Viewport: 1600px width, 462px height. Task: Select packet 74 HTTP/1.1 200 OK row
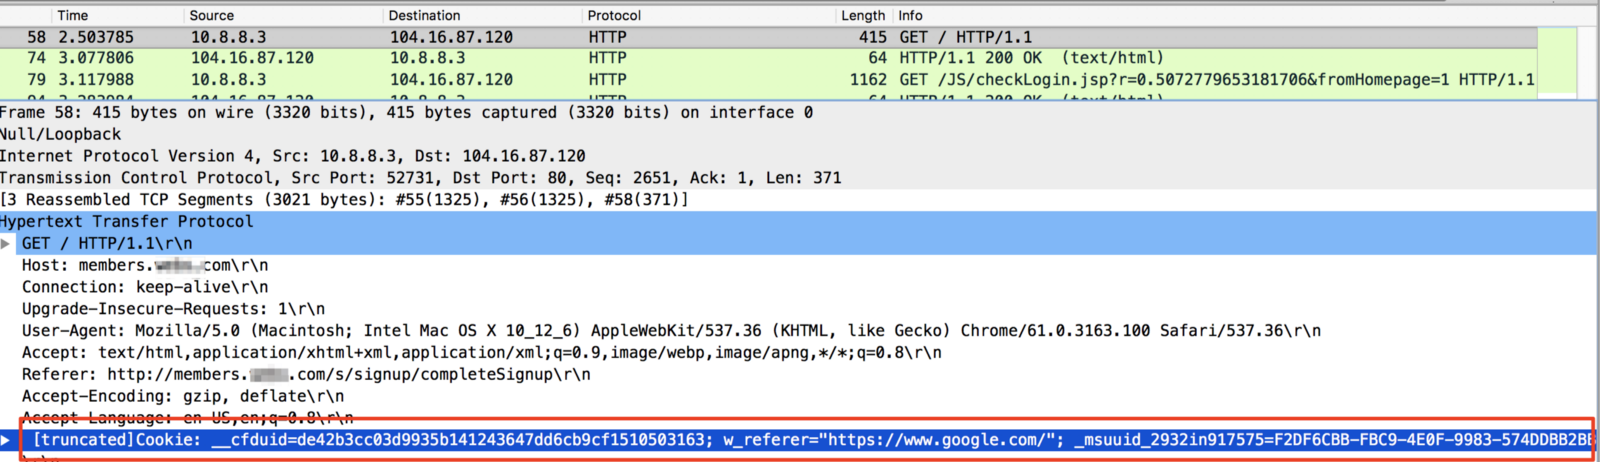click(768, 58)
